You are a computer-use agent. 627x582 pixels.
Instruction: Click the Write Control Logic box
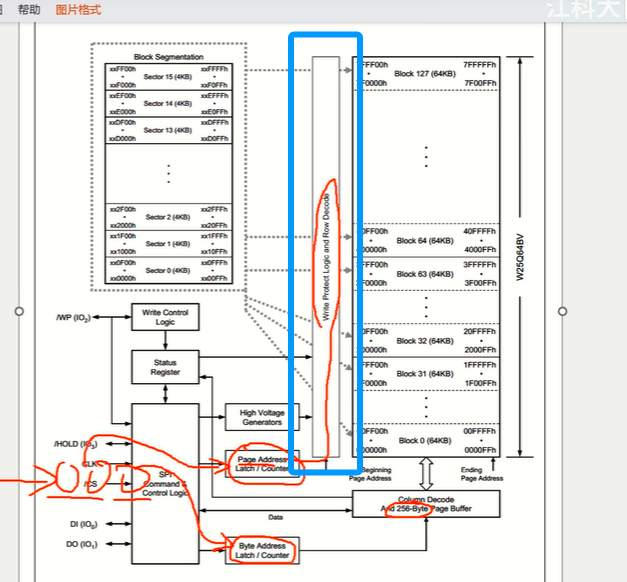pos(165,317)
